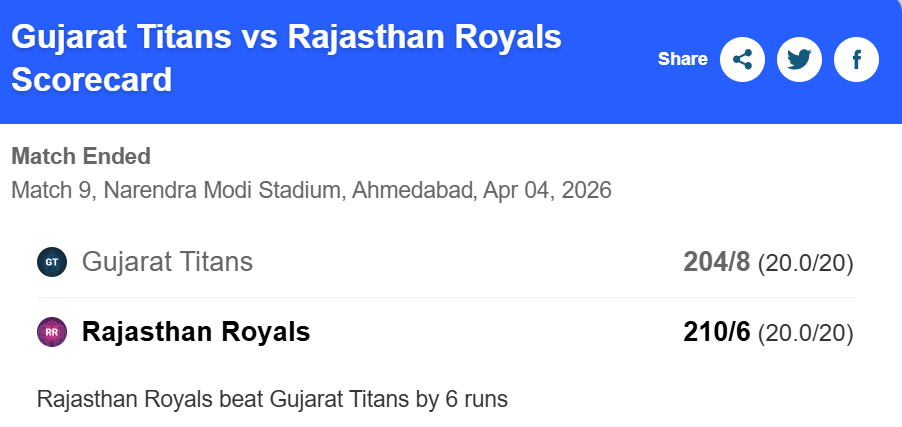Viewport: 902px width, 427px height.
Task: Click the Share label in header
Action: coord(682,60)
